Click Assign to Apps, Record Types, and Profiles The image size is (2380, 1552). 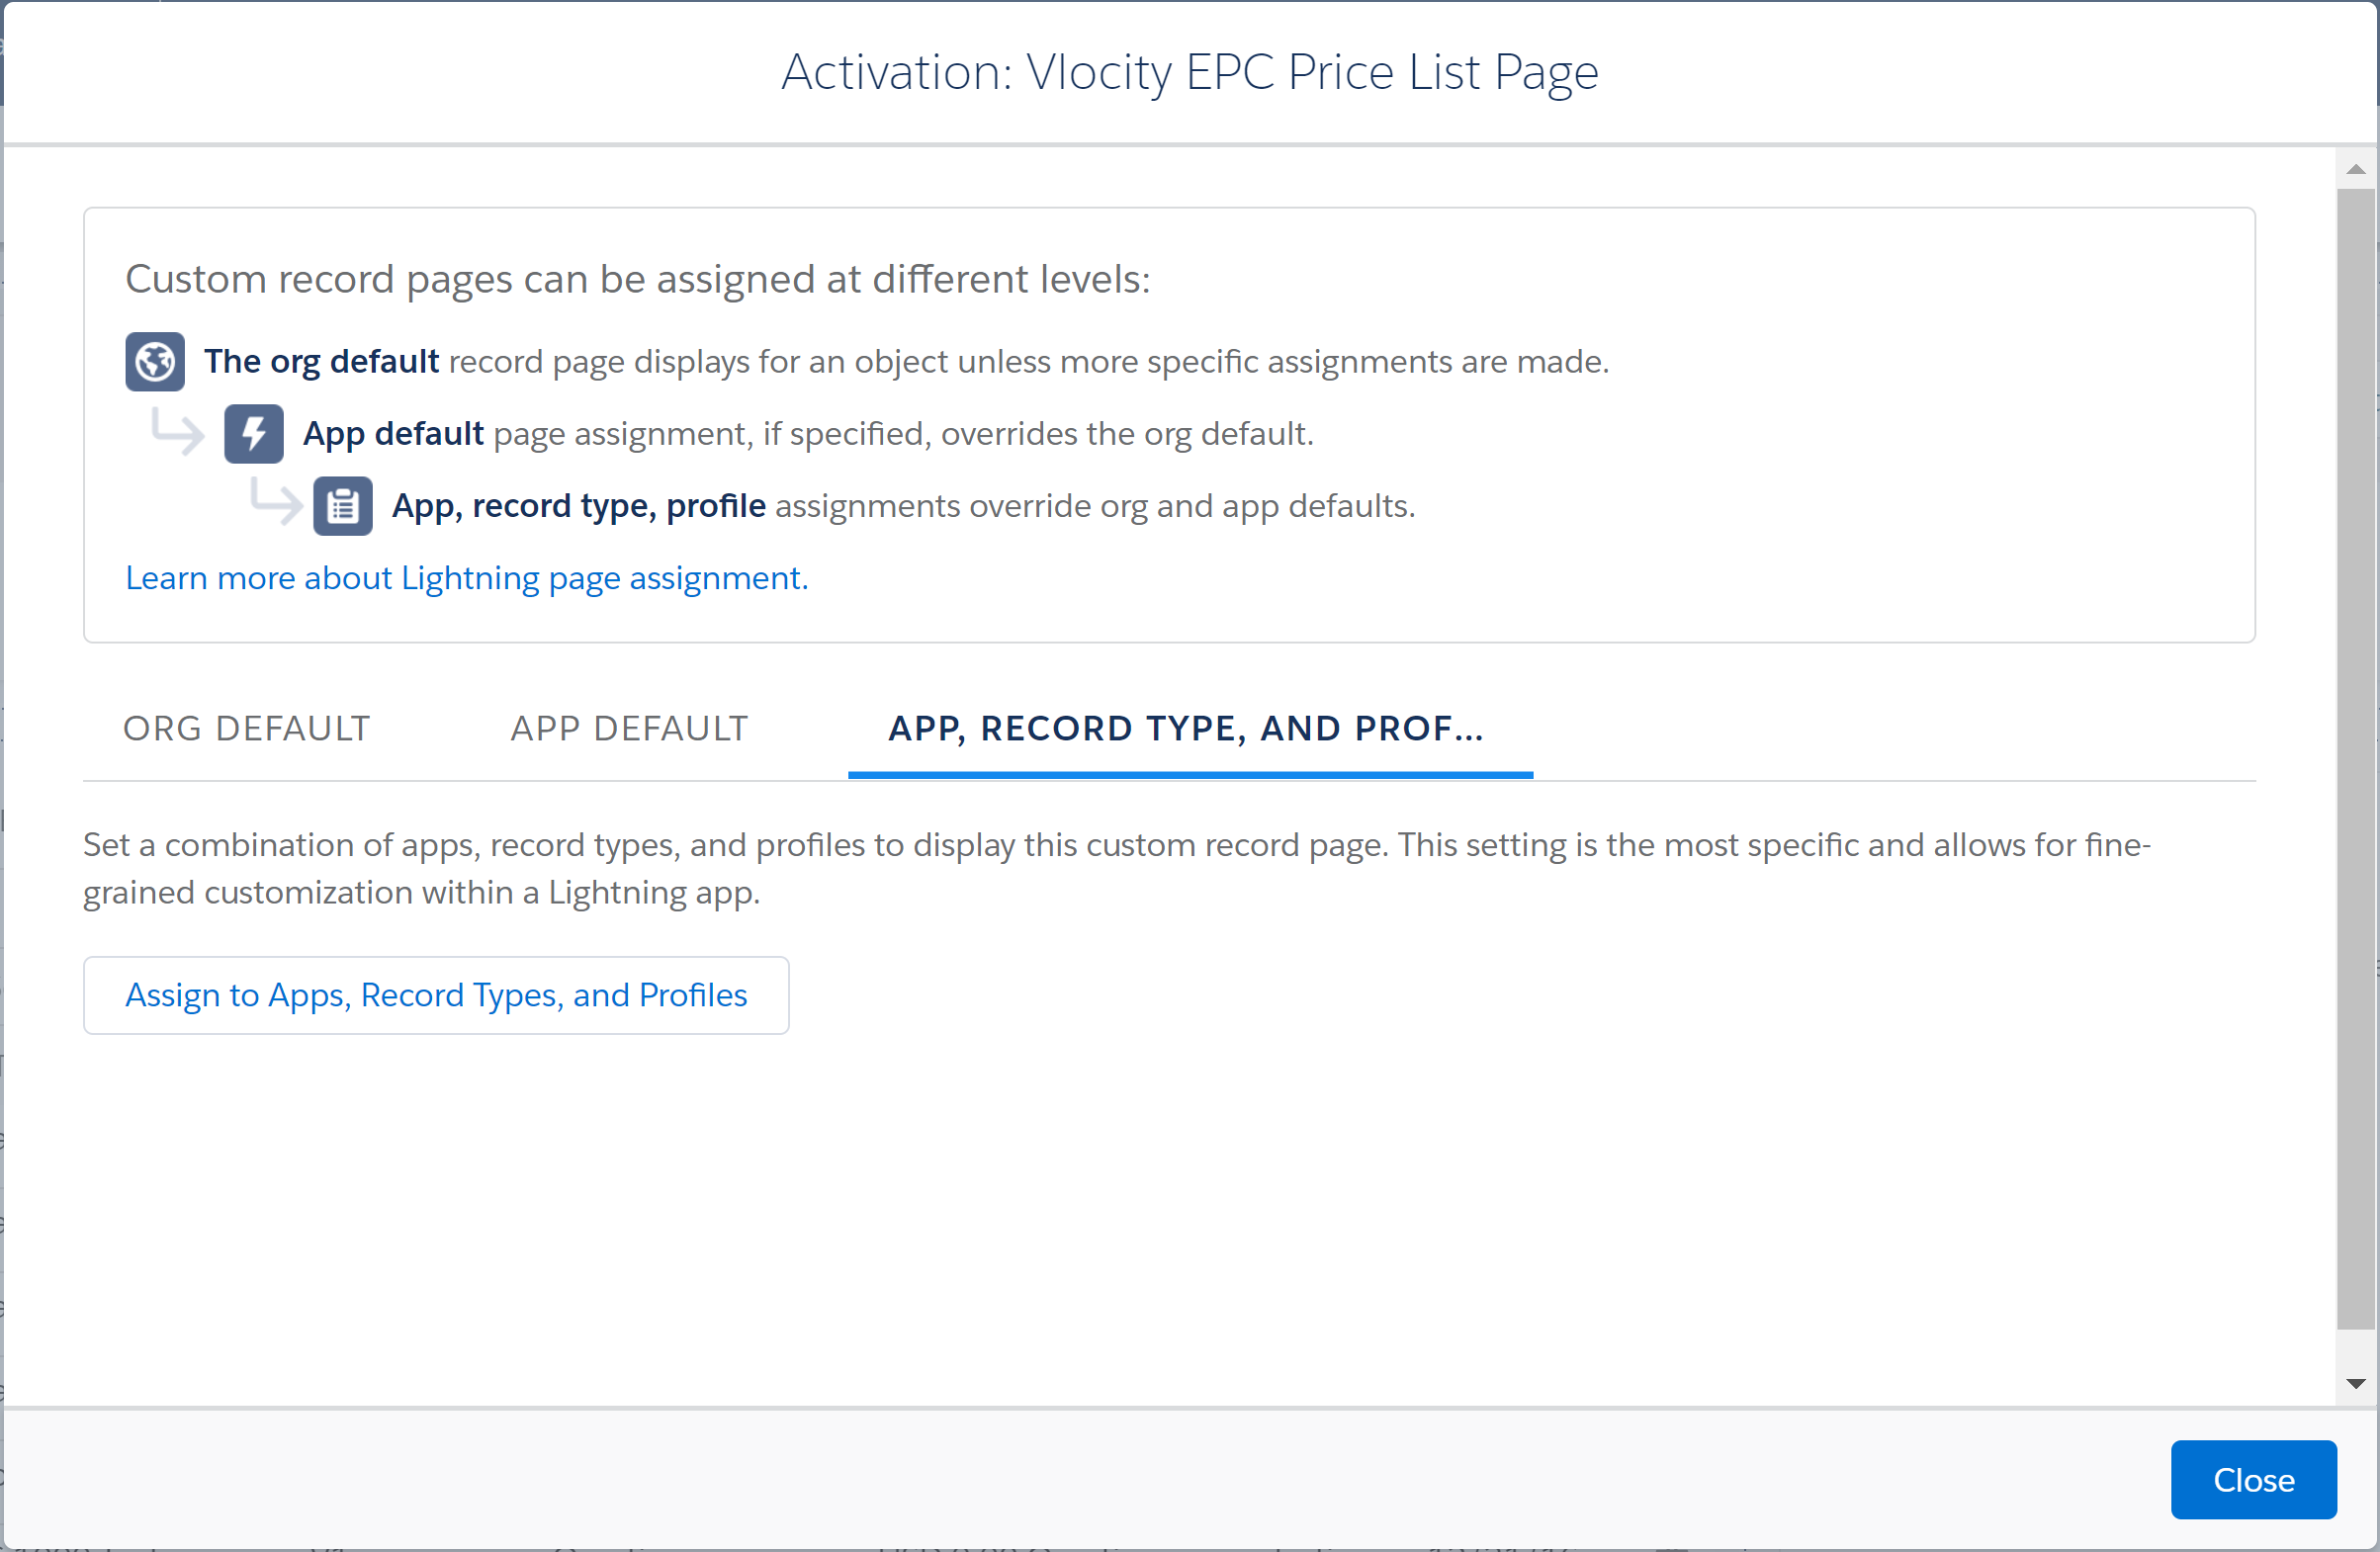click(x=436, y=995)
